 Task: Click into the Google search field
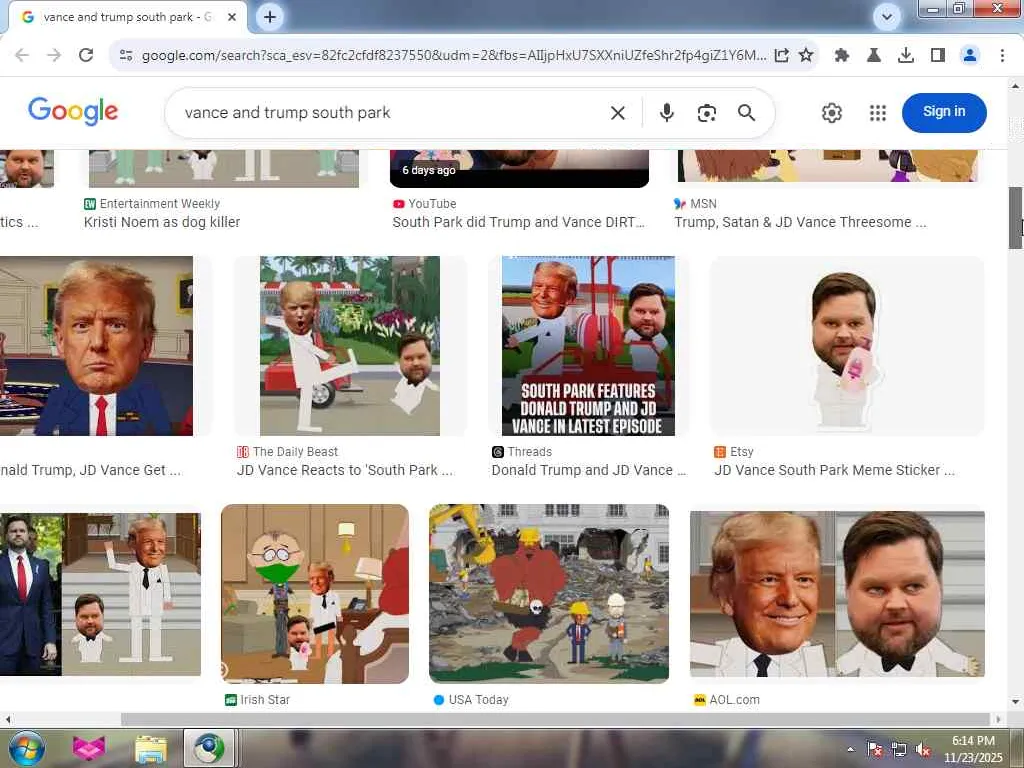click(392, 113)
